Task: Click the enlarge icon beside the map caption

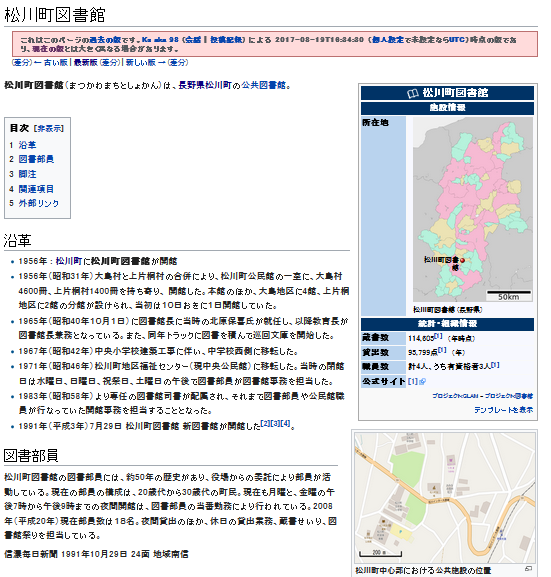Action: click(x=528, y=569)
